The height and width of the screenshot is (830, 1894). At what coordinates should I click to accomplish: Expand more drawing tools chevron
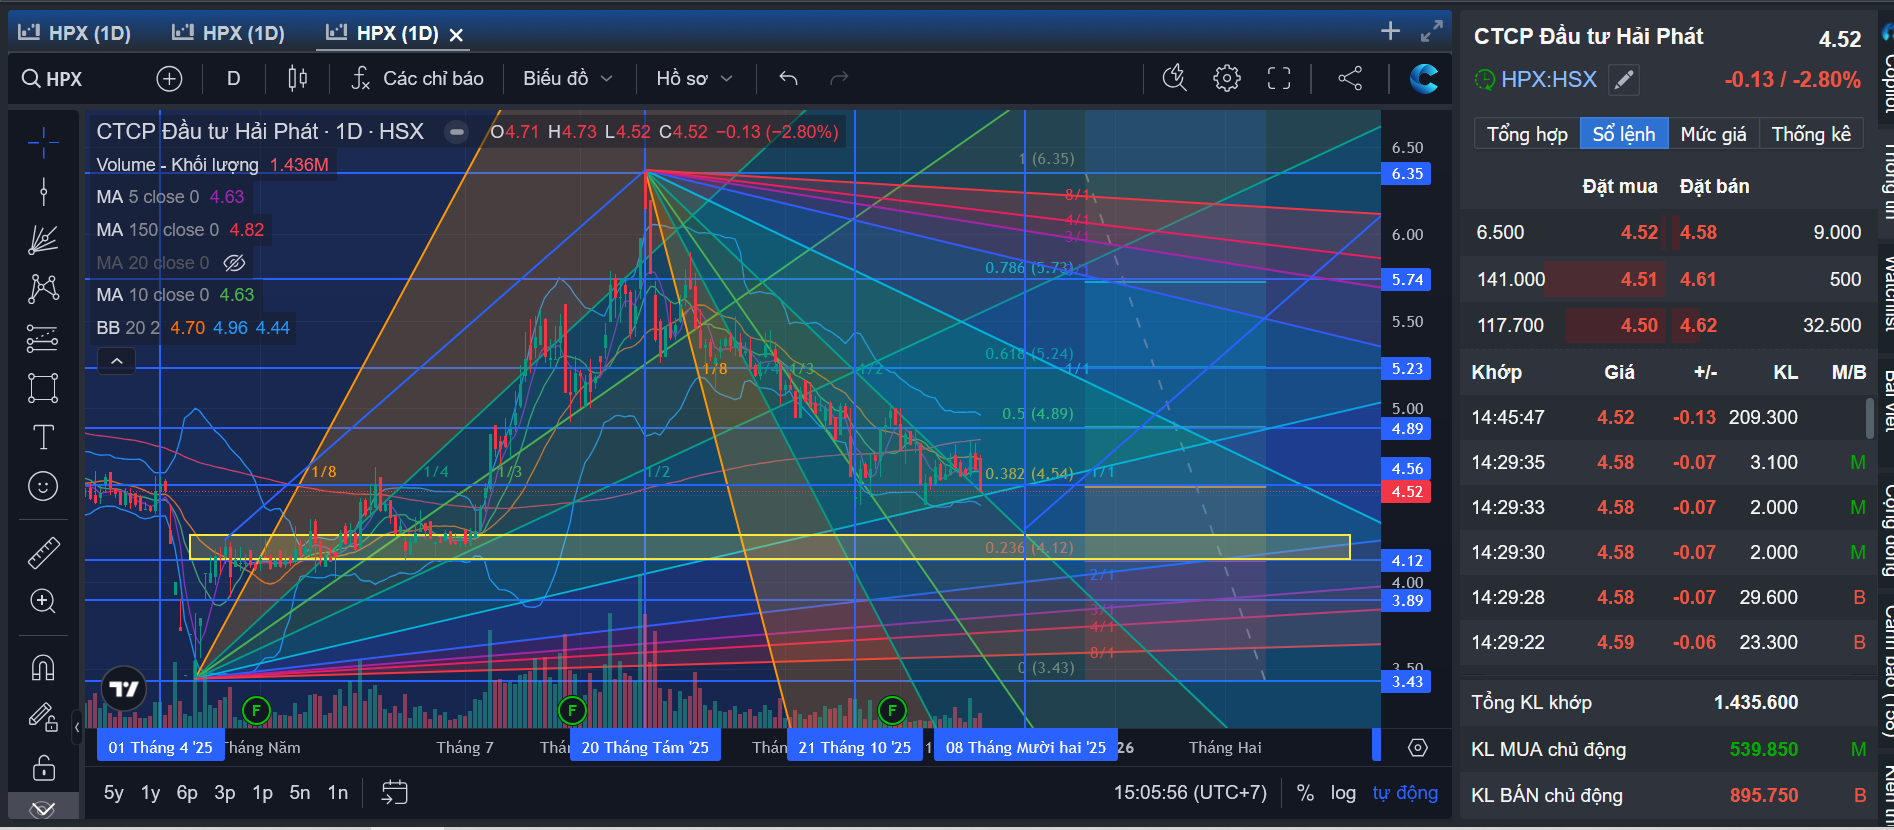[x=43, y=807]
